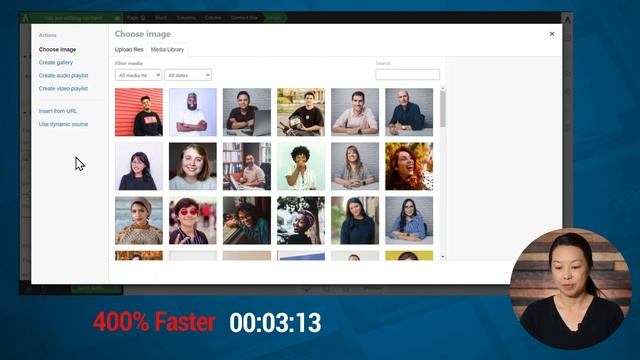Open the All dates filter dropdown
Image resolution: width=640 pixels, height=360 pixels.
pyautogui.click(x=188, y=75)
